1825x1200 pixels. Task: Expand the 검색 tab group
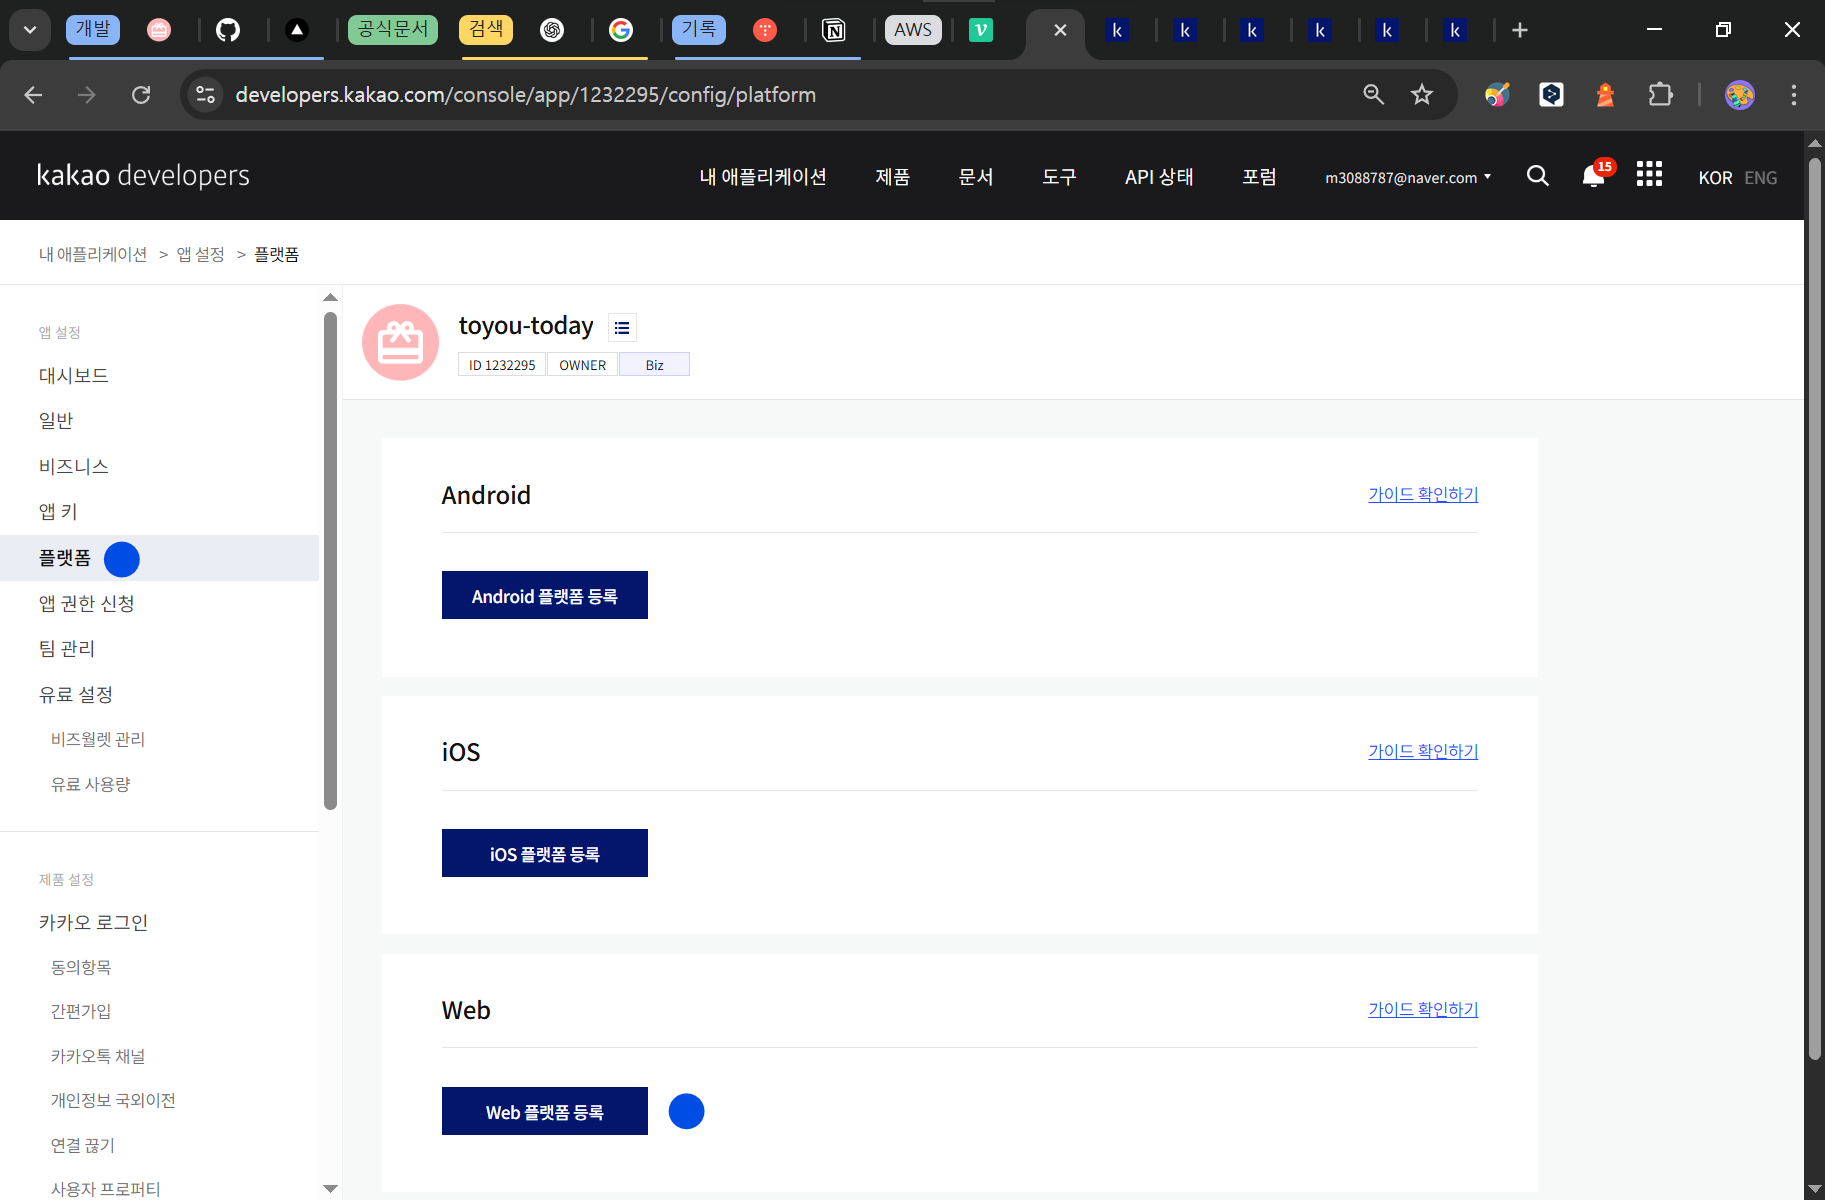tap(486, 30)
